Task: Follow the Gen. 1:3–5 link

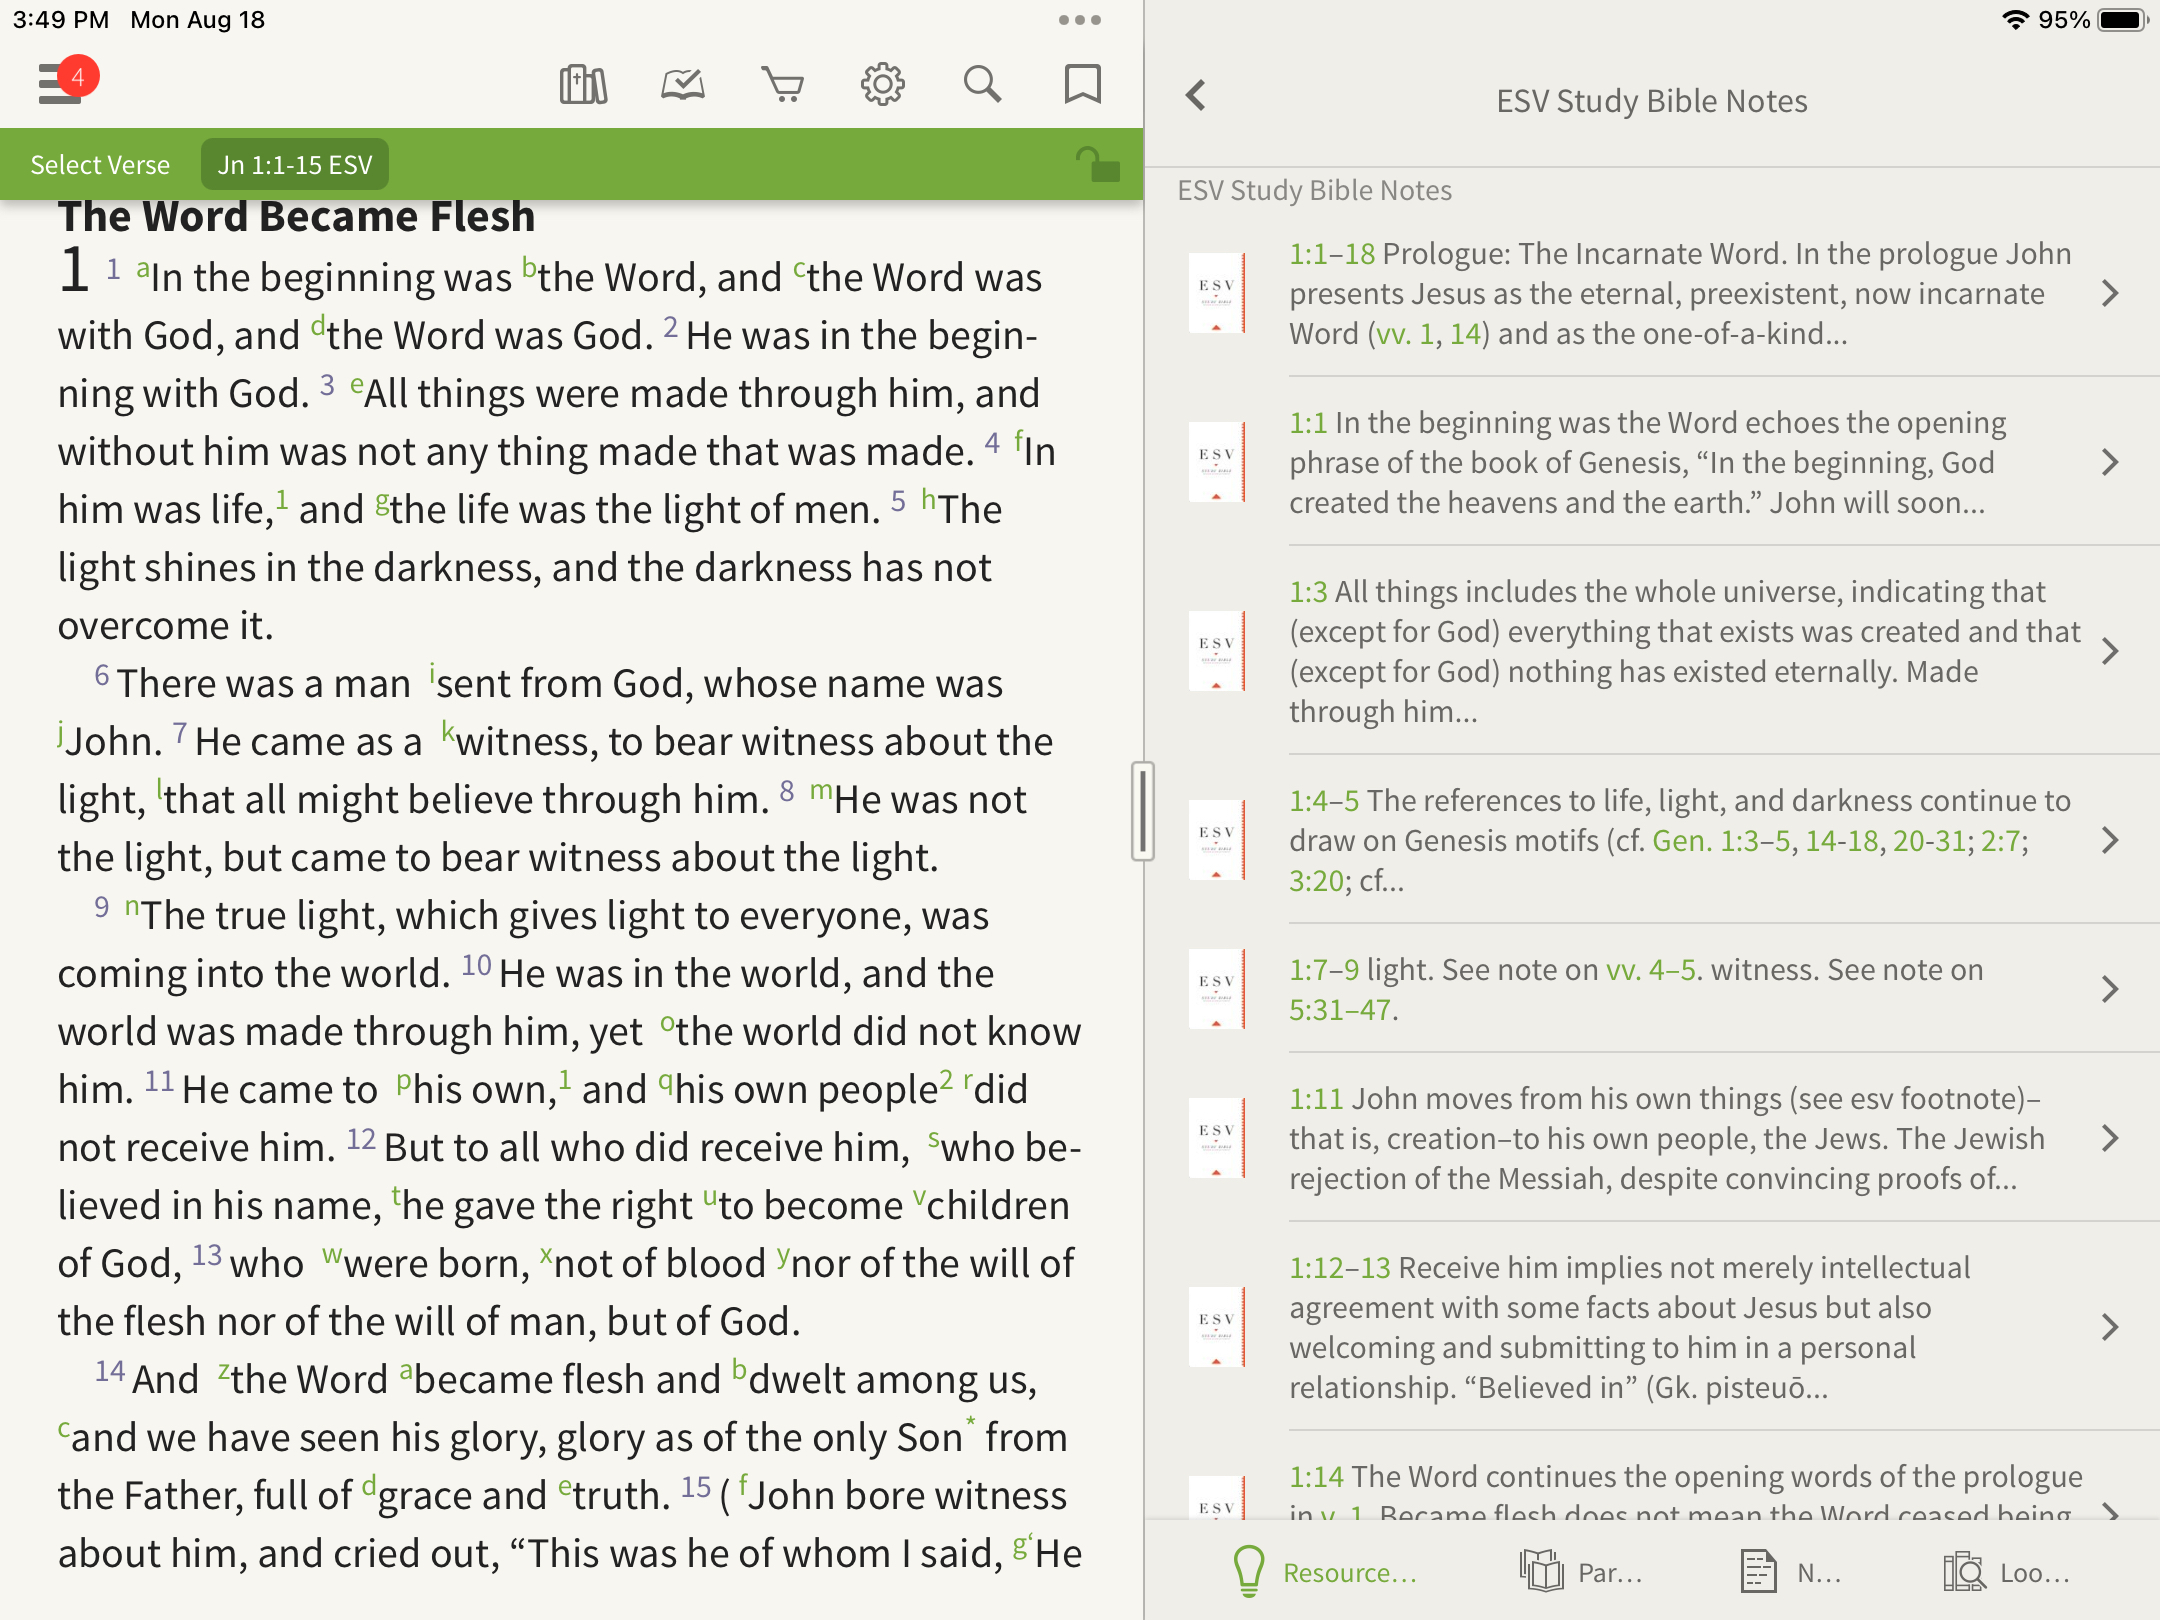Action: (1721, 841)
